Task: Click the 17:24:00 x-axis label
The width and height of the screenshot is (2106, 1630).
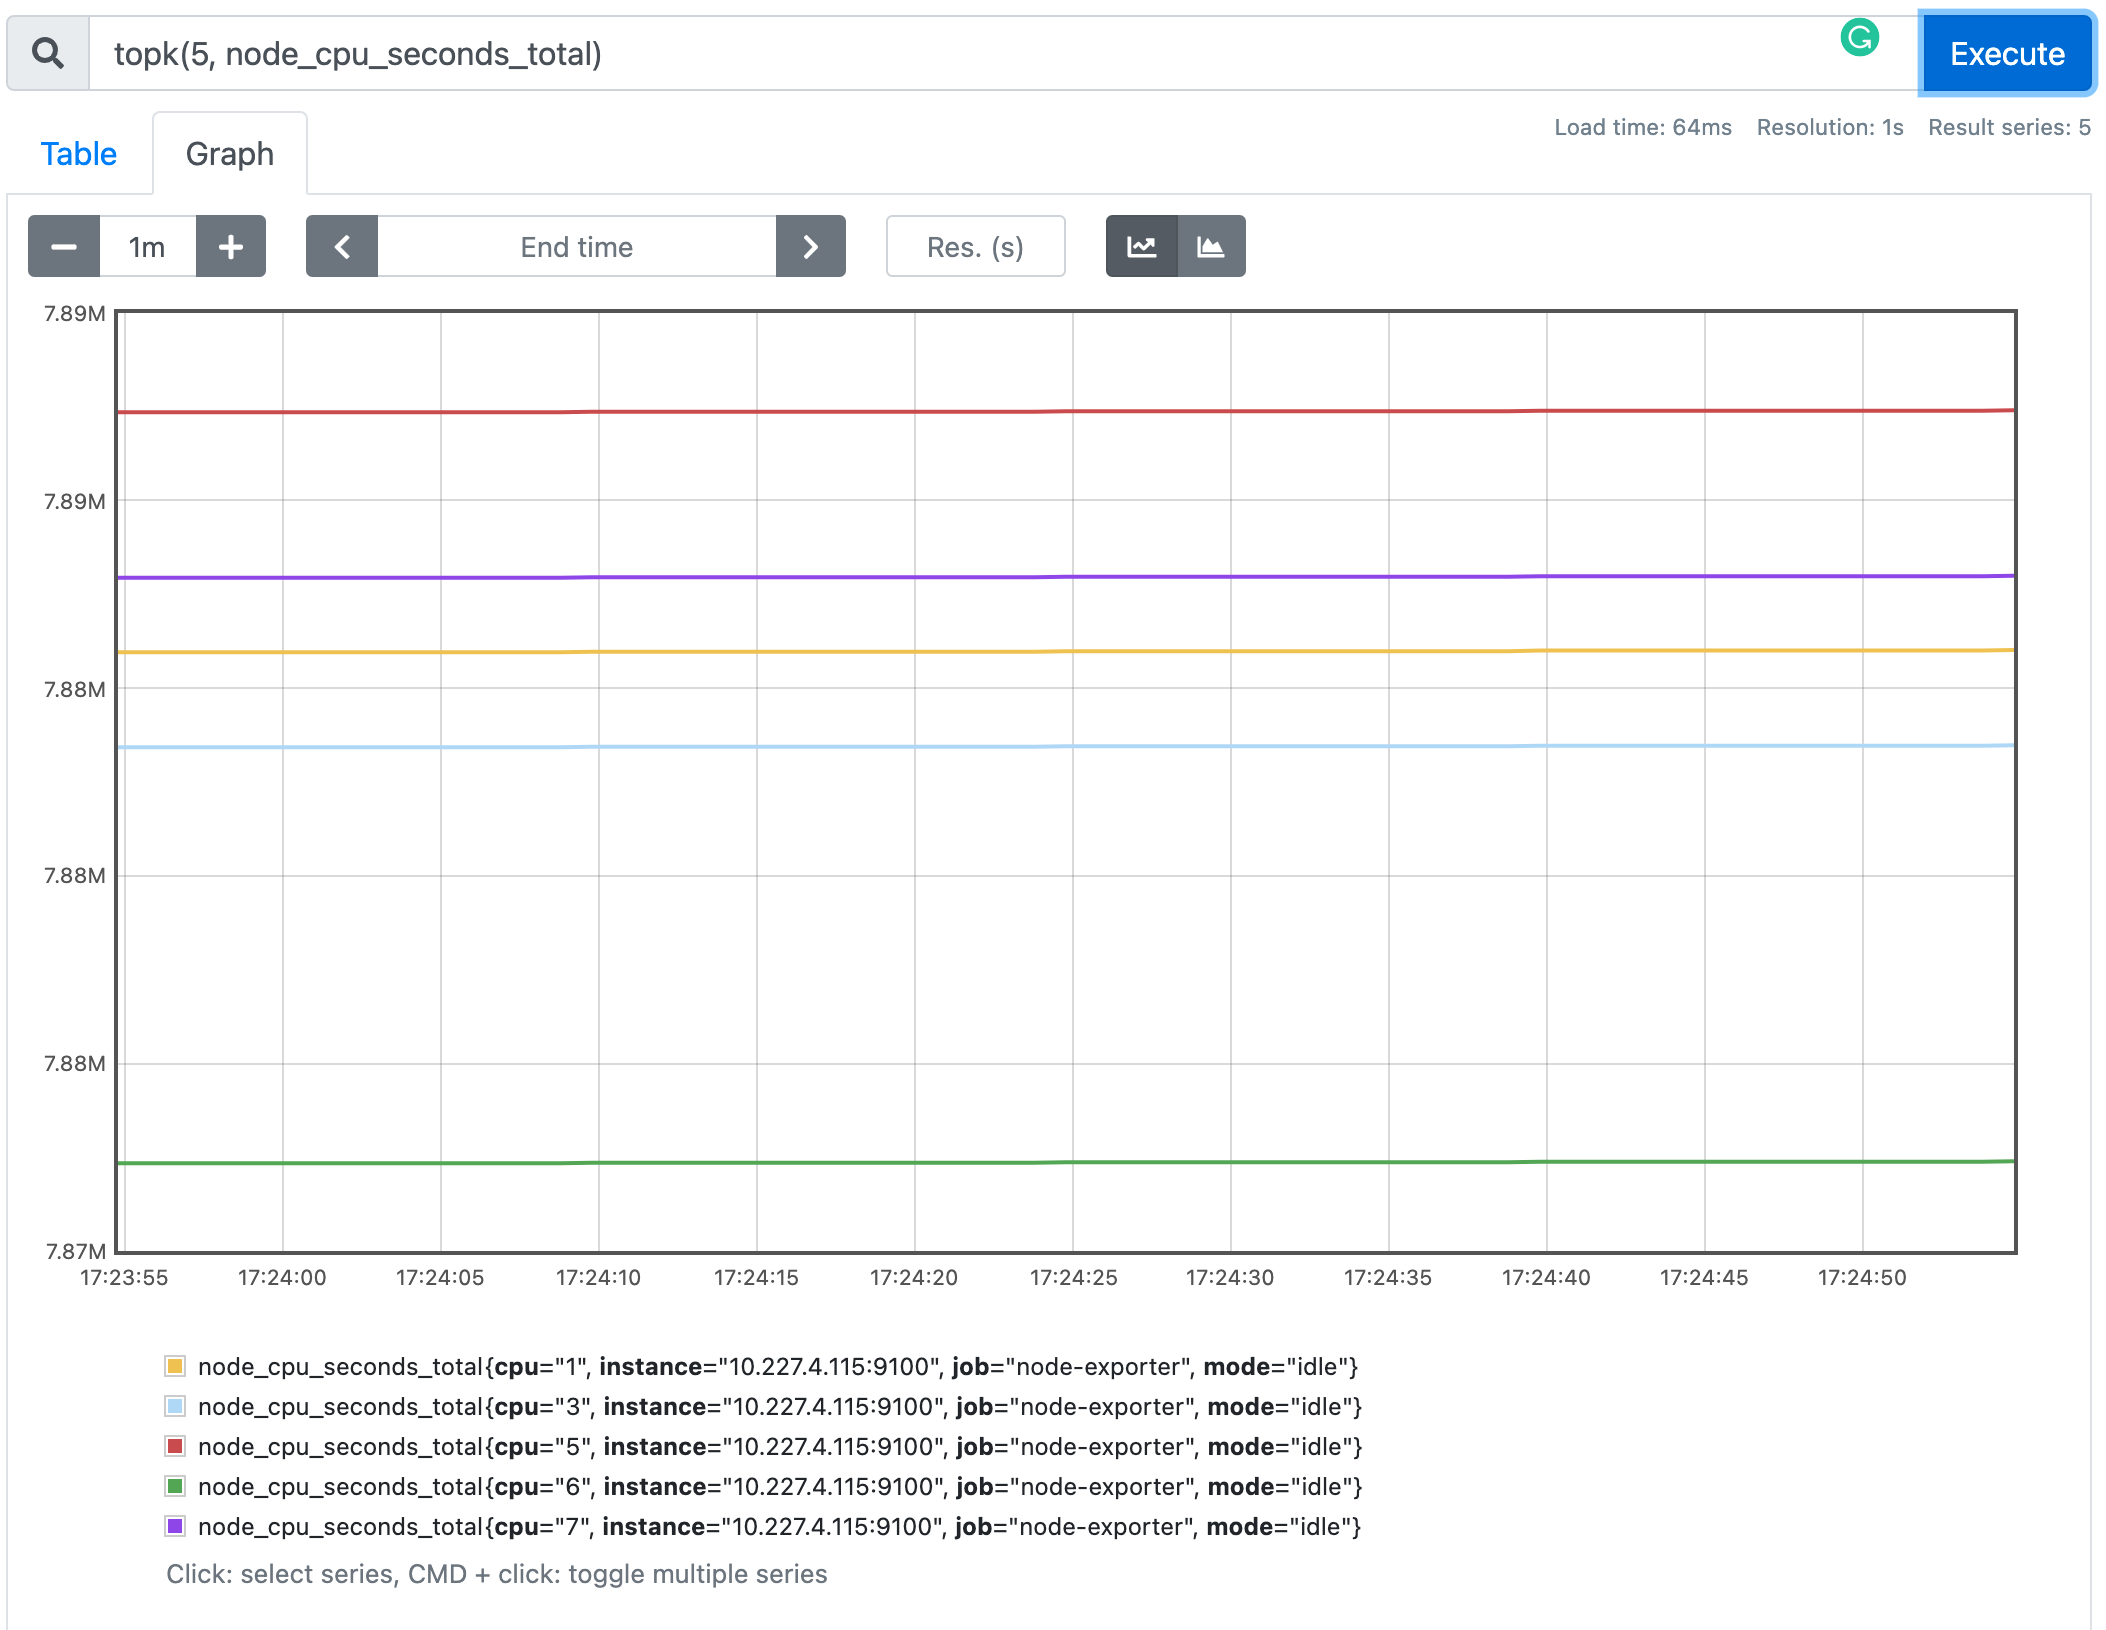Action: pyautogui.click(x=282, y=1277)
